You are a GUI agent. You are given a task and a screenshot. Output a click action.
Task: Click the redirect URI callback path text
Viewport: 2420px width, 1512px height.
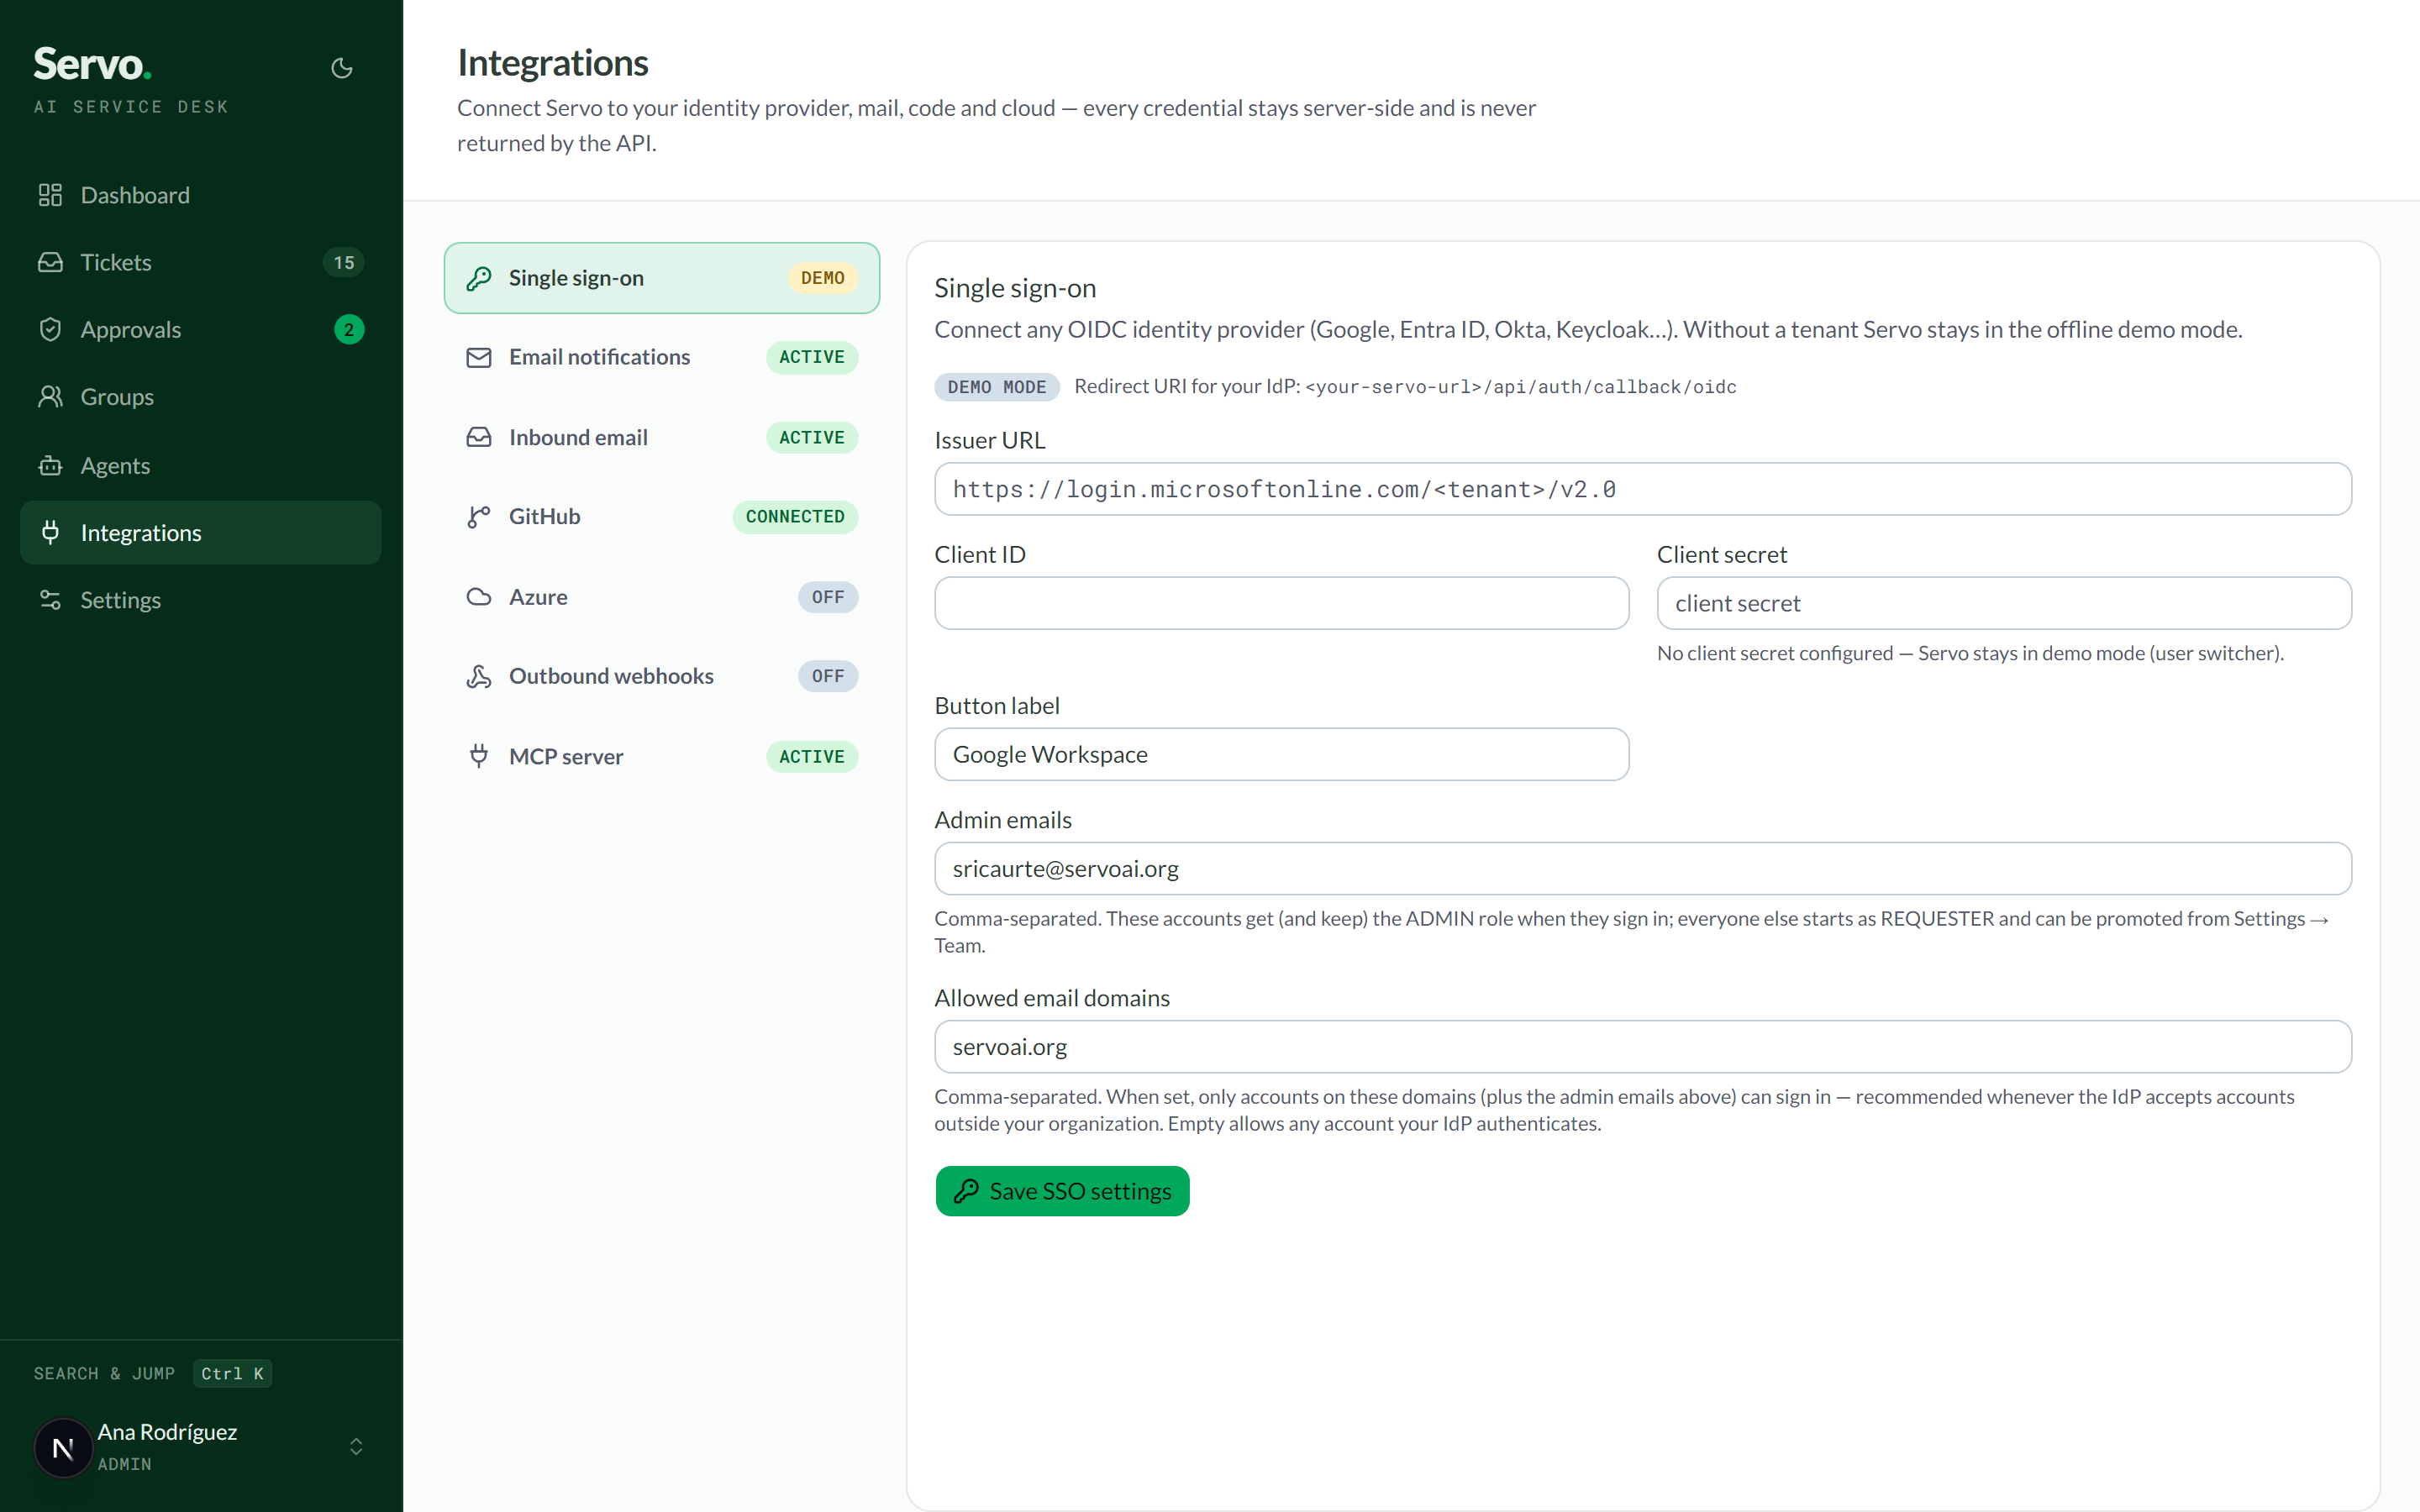point(1520,387)
